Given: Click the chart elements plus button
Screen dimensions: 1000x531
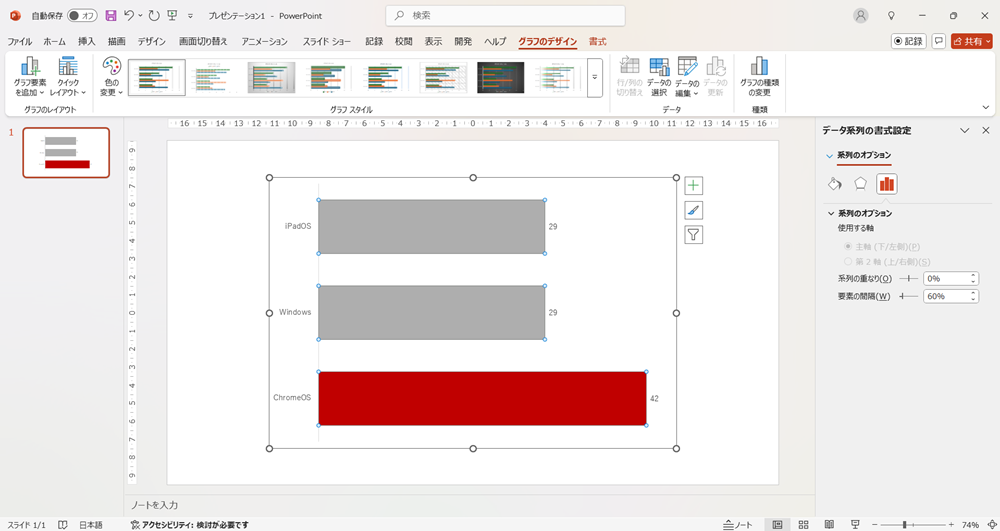Looking at the screenshot, I should (x=693, y=185).
